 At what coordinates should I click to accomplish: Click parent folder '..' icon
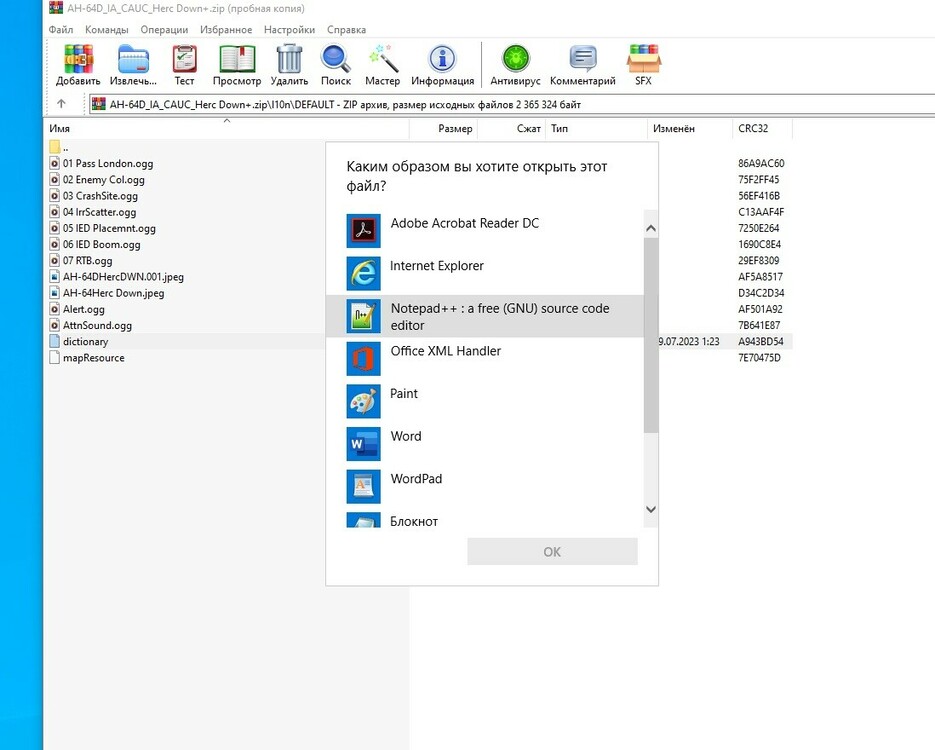[55, 147]
